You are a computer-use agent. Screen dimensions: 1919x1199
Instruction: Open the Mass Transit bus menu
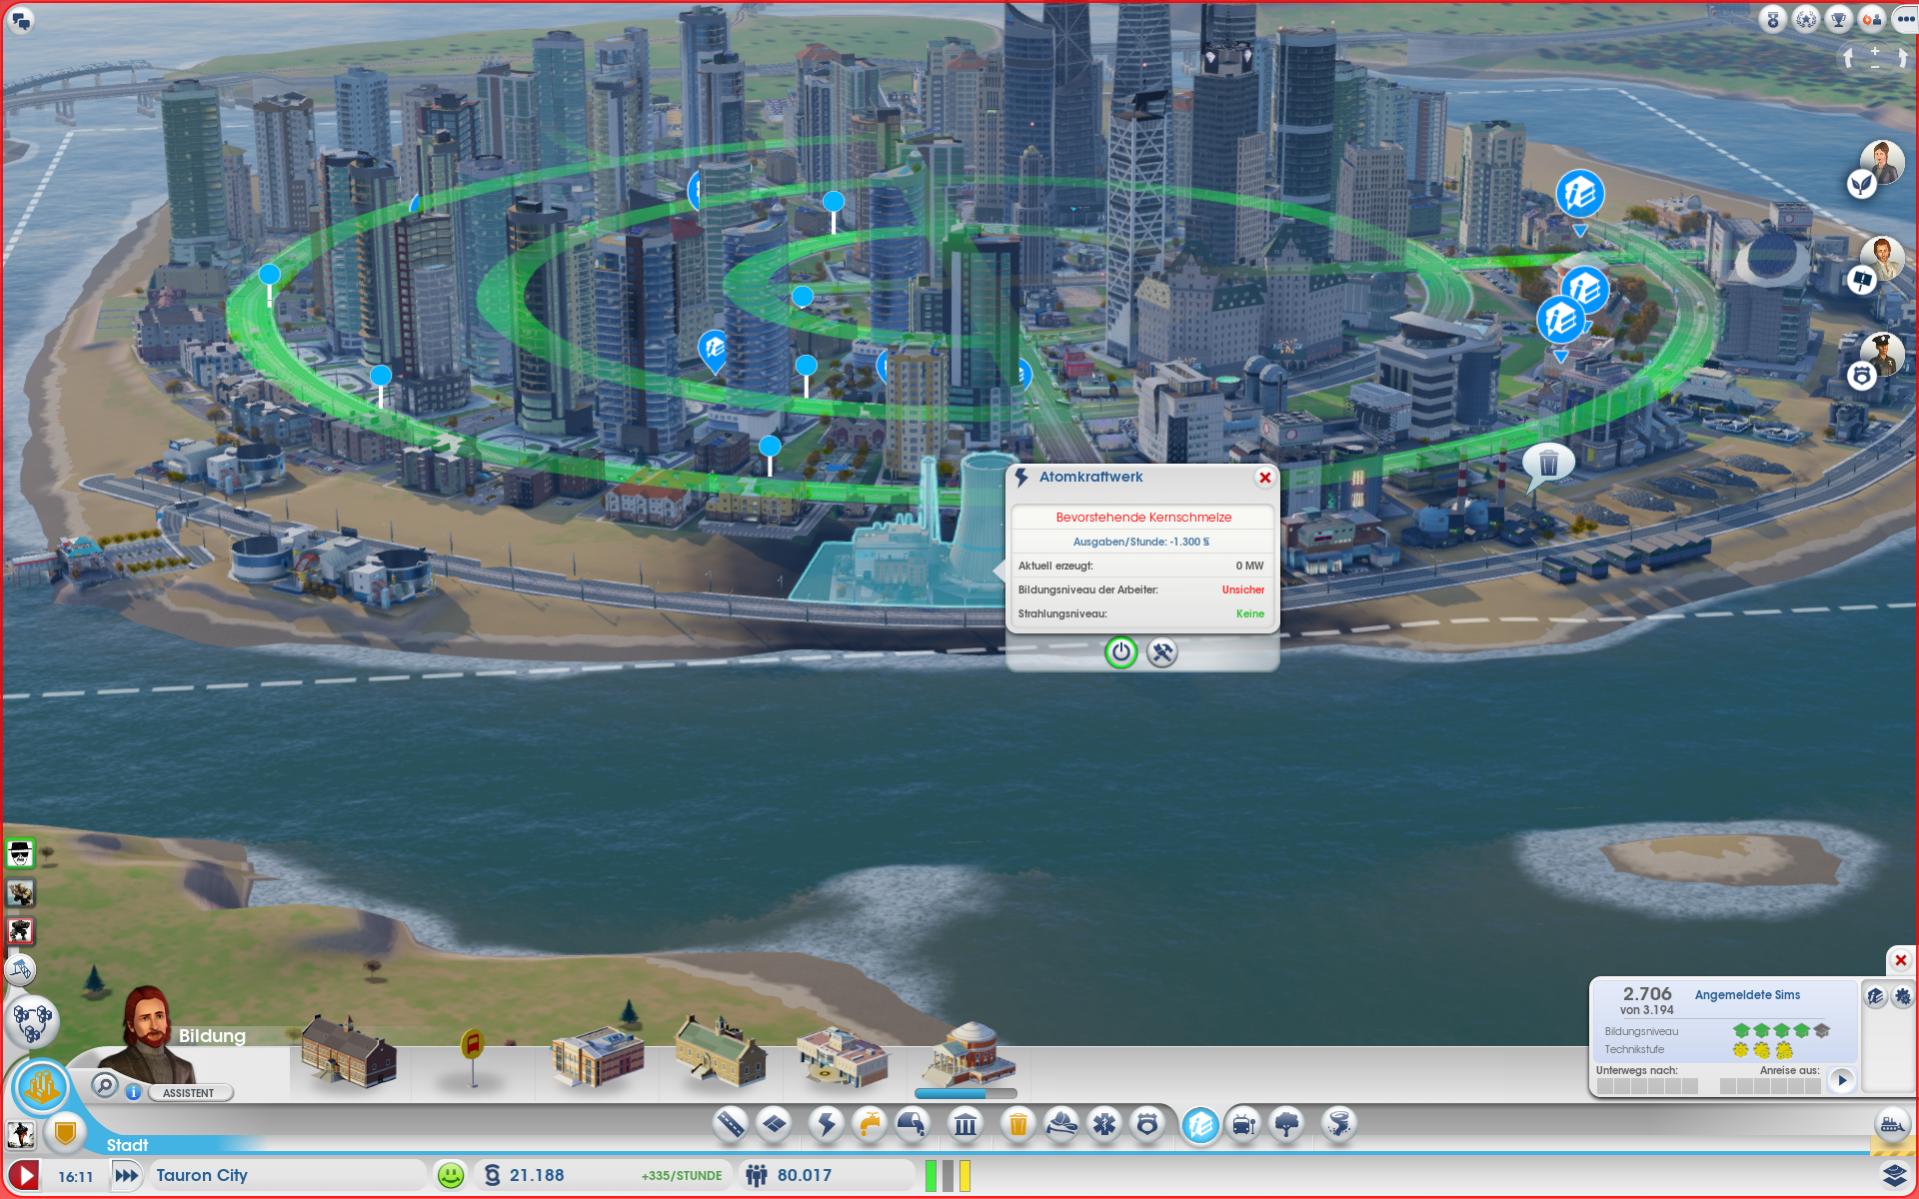click(x=1243, y=1125)
